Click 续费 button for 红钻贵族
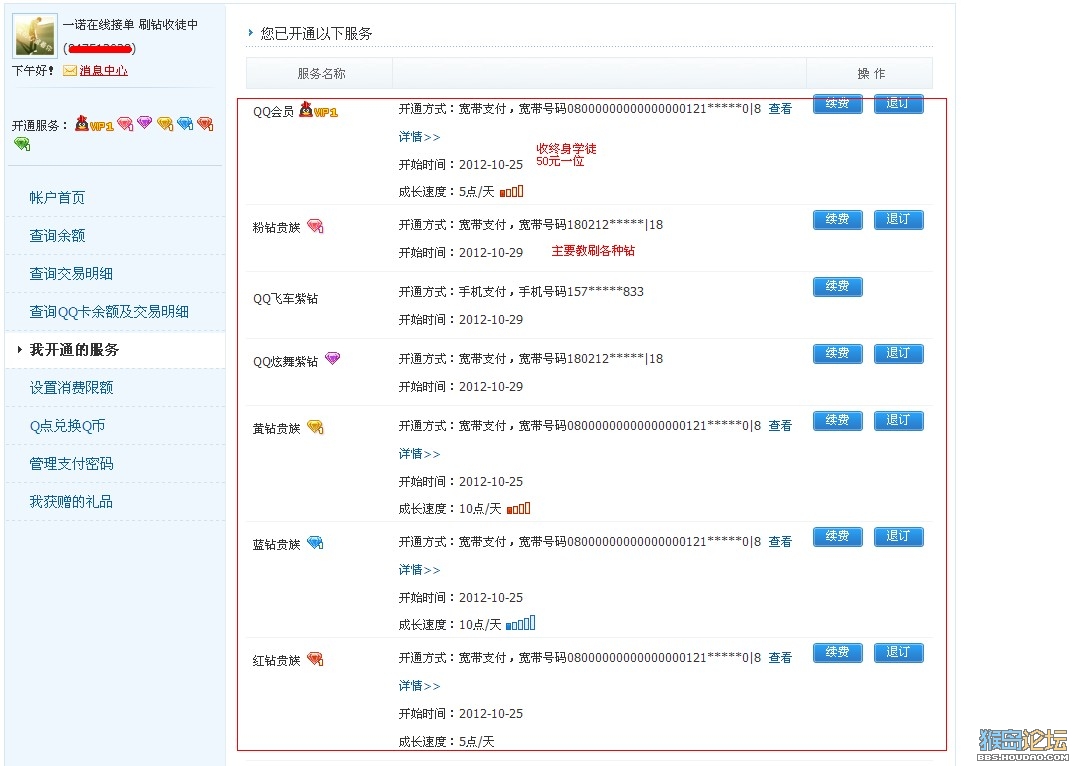The image size is (1074, 766). click(838, 652)
